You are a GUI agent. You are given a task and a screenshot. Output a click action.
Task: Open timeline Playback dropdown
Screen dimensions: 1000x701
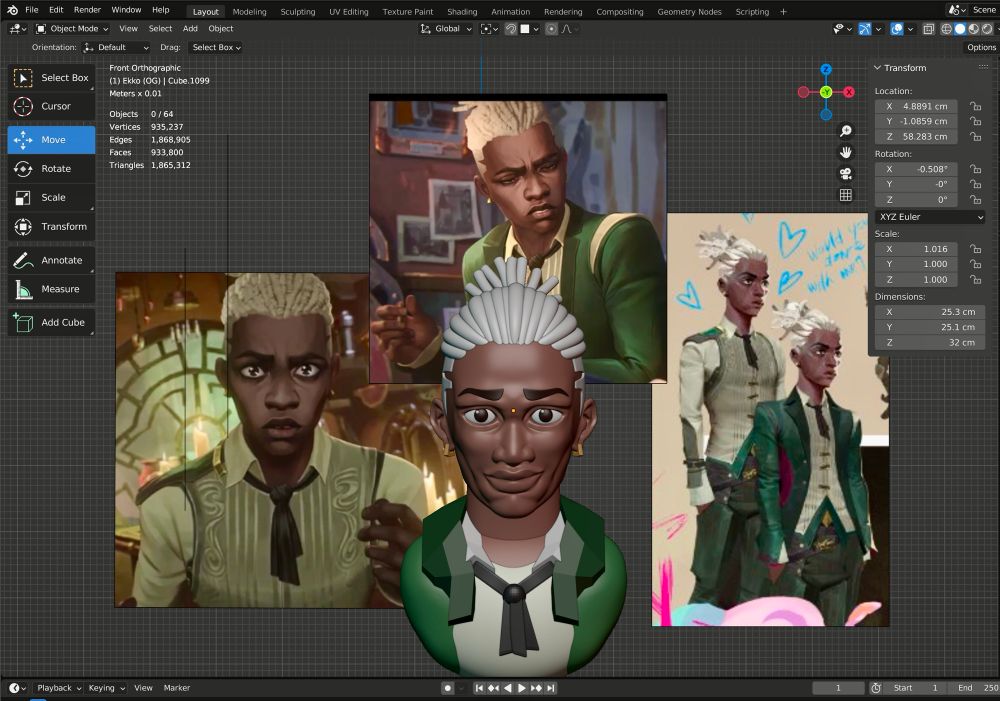[x=59, y=688]
